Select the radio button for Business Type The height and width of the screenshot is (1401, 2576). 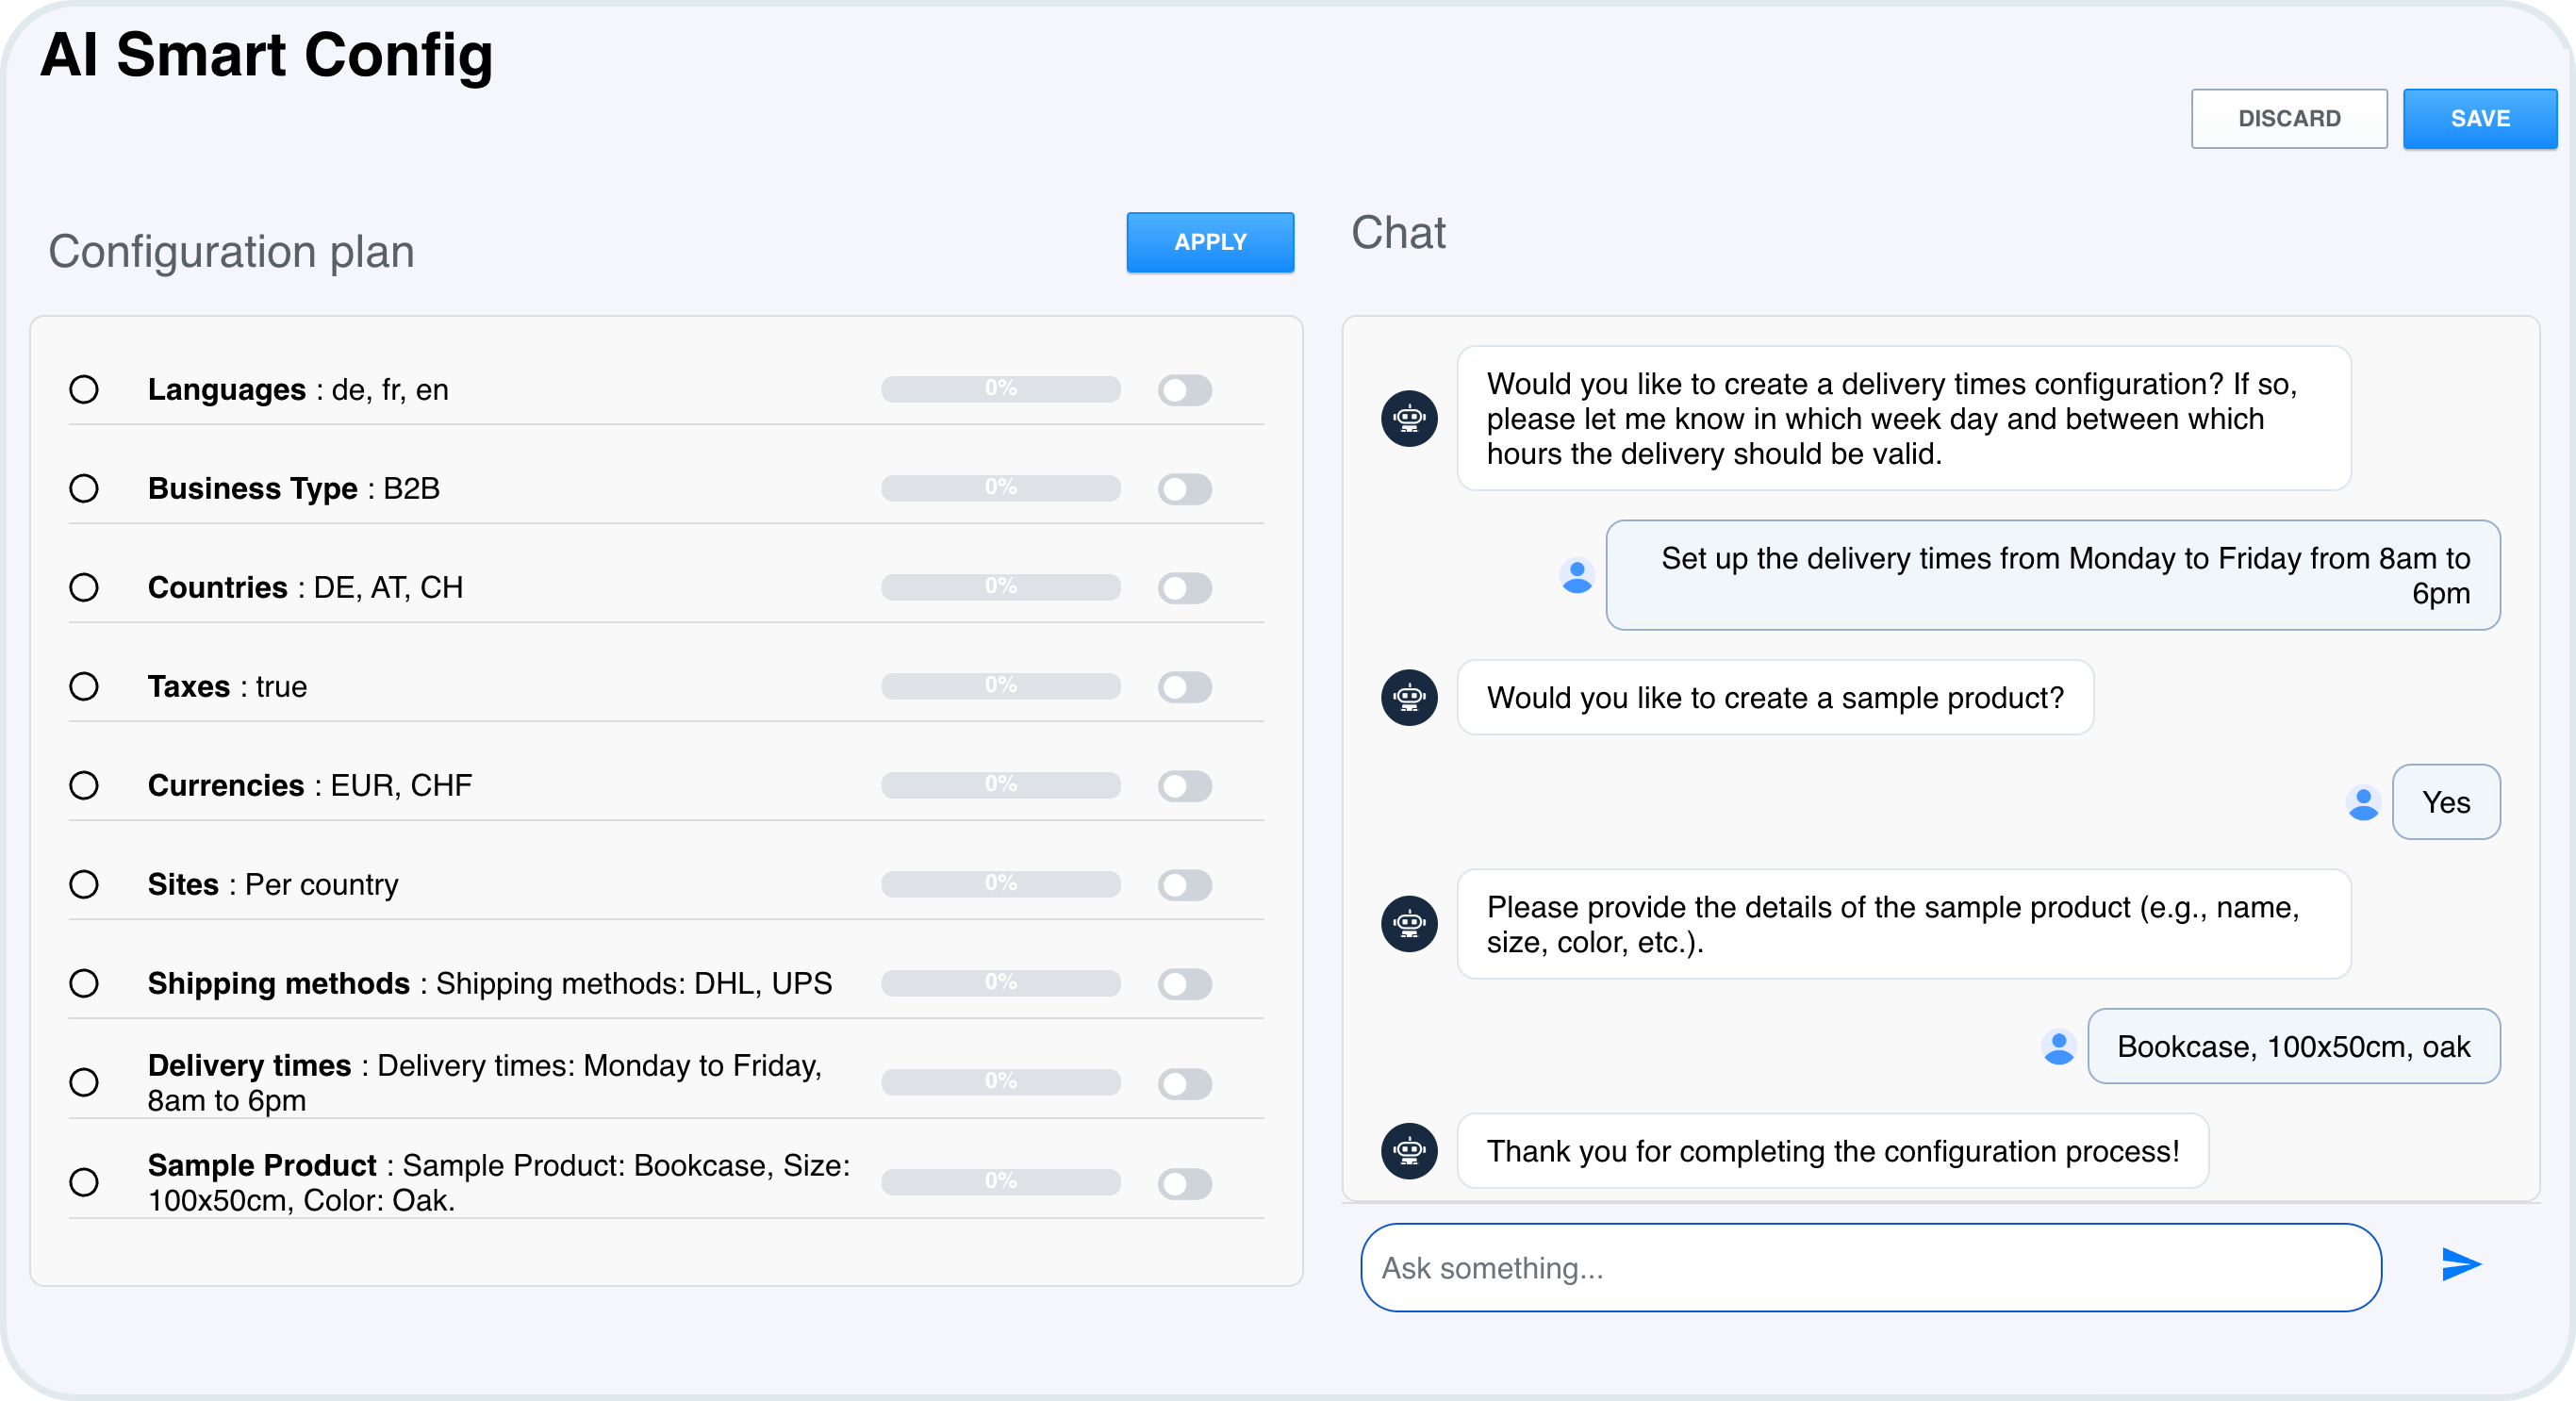click(x=84, y=488)
